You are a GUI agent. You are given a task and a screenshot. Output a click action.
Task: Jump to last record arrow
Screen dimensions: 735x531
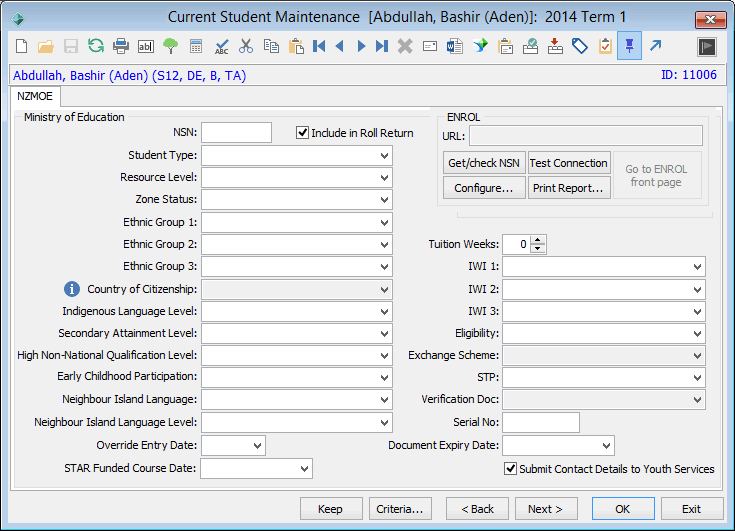click(x=382, y=46)
